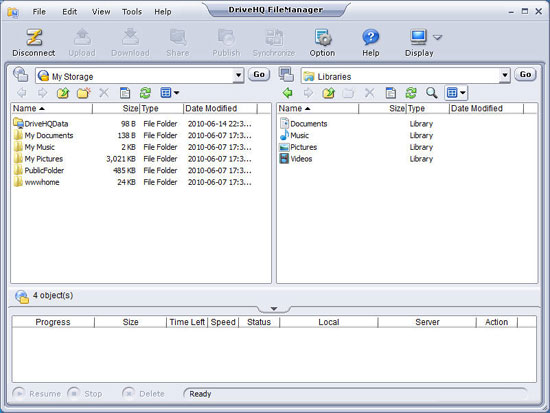
Task: Click the magnifier search icon in local pane
Action: point(431,93)
